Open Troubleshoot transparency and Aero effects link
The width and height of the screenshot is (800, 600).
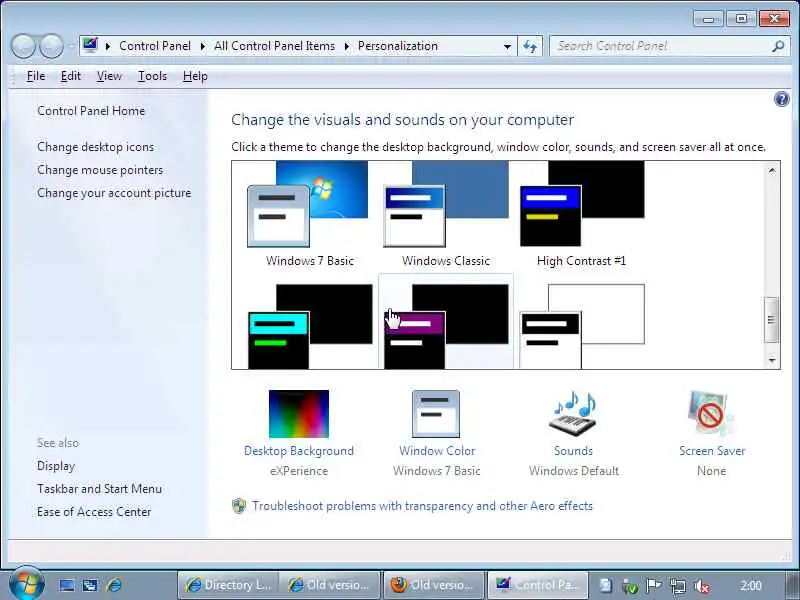(x=422, y=506)
